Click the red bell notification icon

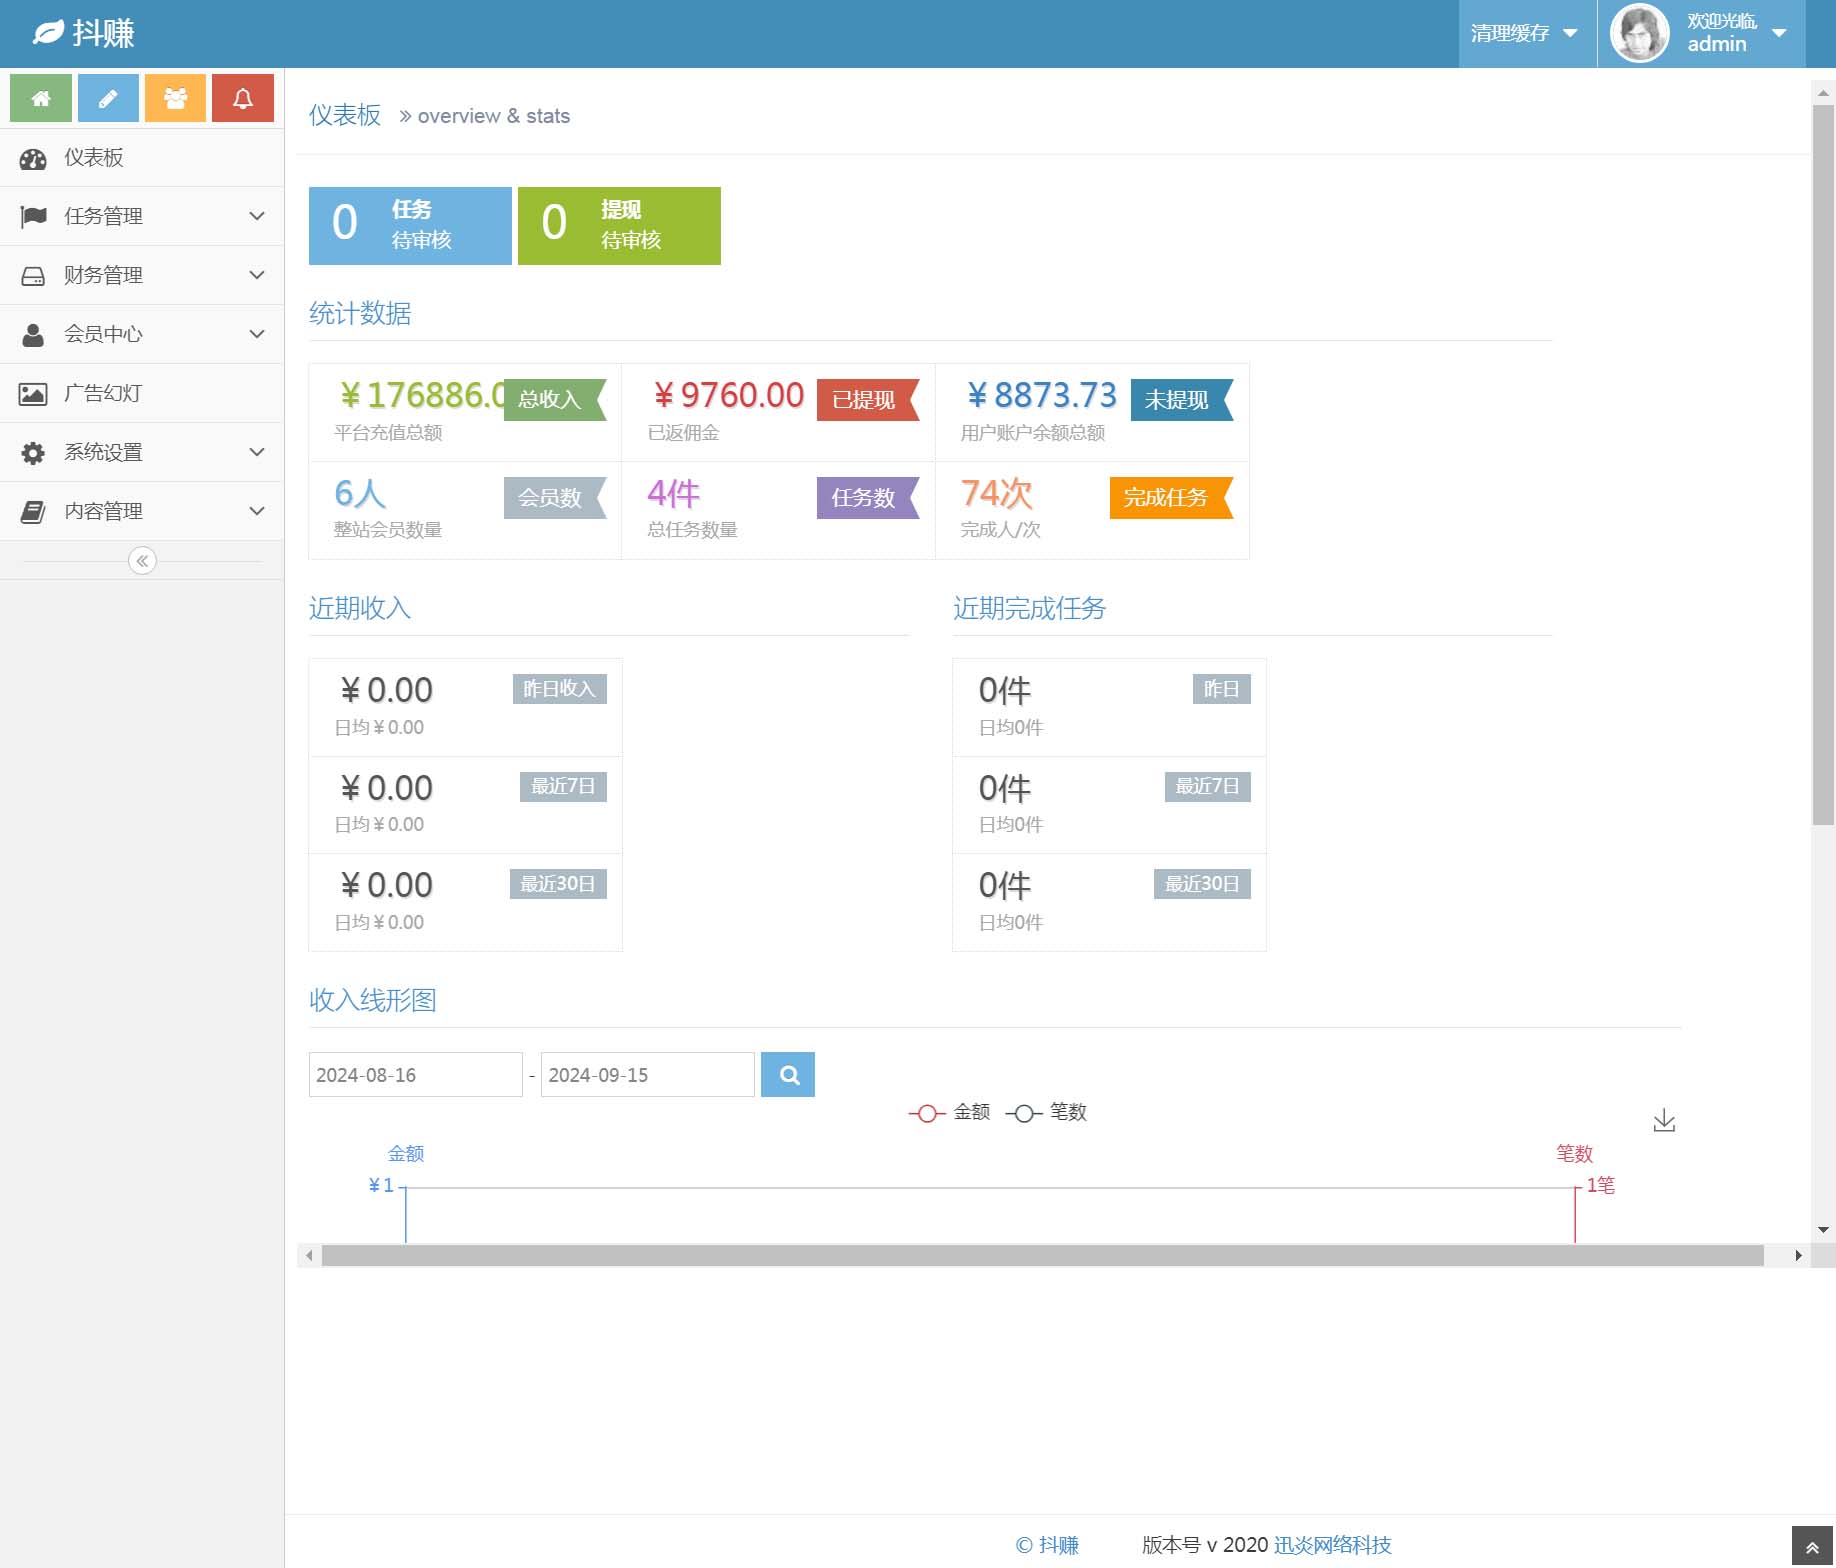(x=243, y=98)
